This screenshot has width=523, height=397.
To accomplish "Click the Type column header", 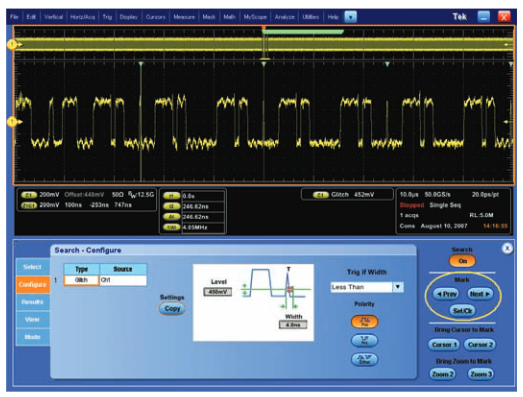I will coord(81,269).
